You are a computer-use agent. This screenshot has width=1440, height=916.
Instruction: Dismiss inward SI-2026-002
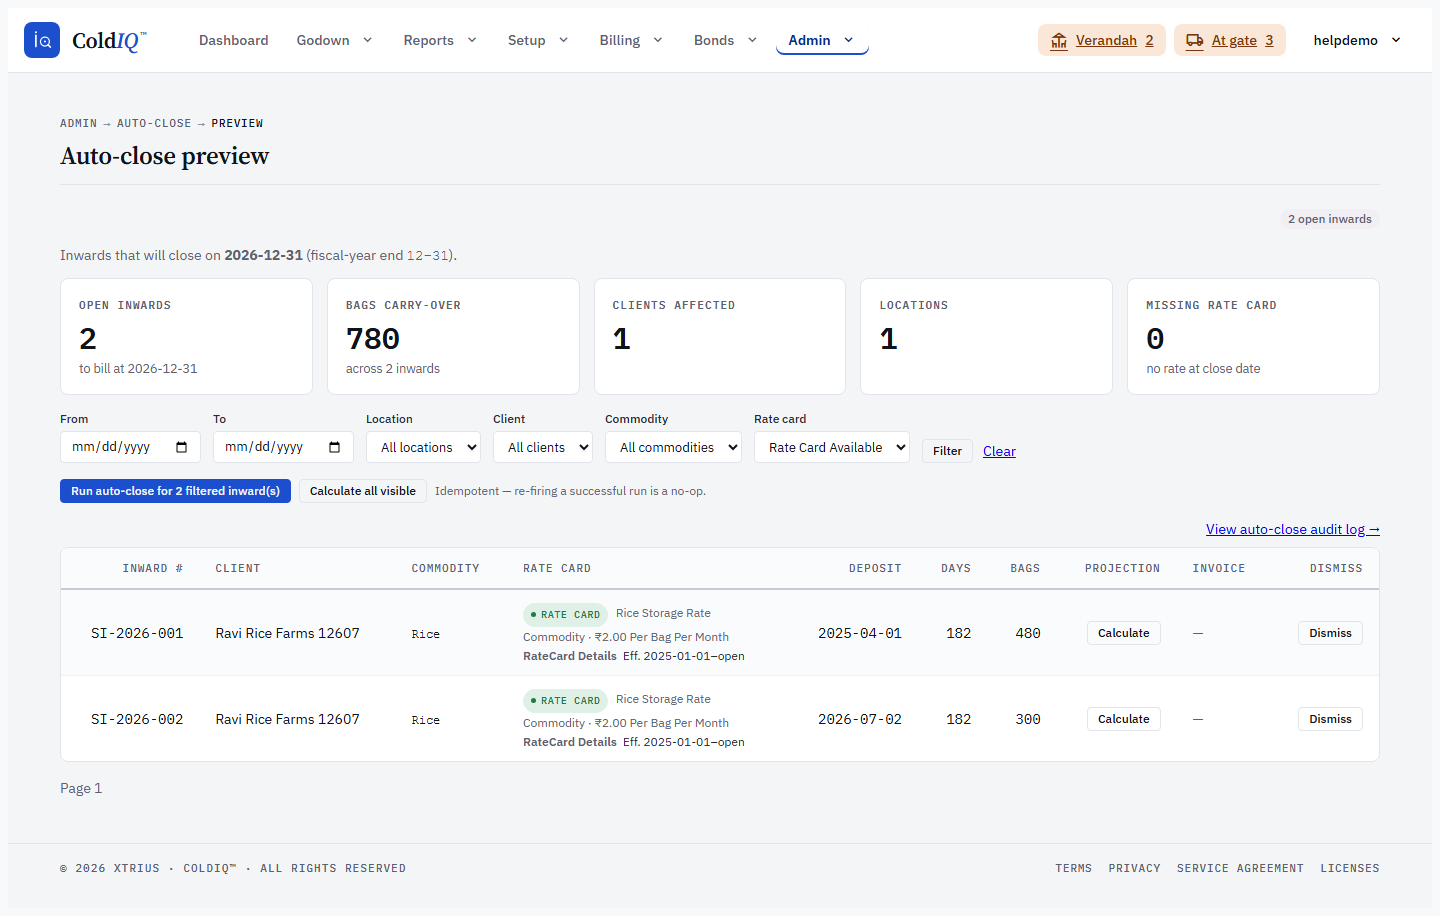coord(1330,719)
